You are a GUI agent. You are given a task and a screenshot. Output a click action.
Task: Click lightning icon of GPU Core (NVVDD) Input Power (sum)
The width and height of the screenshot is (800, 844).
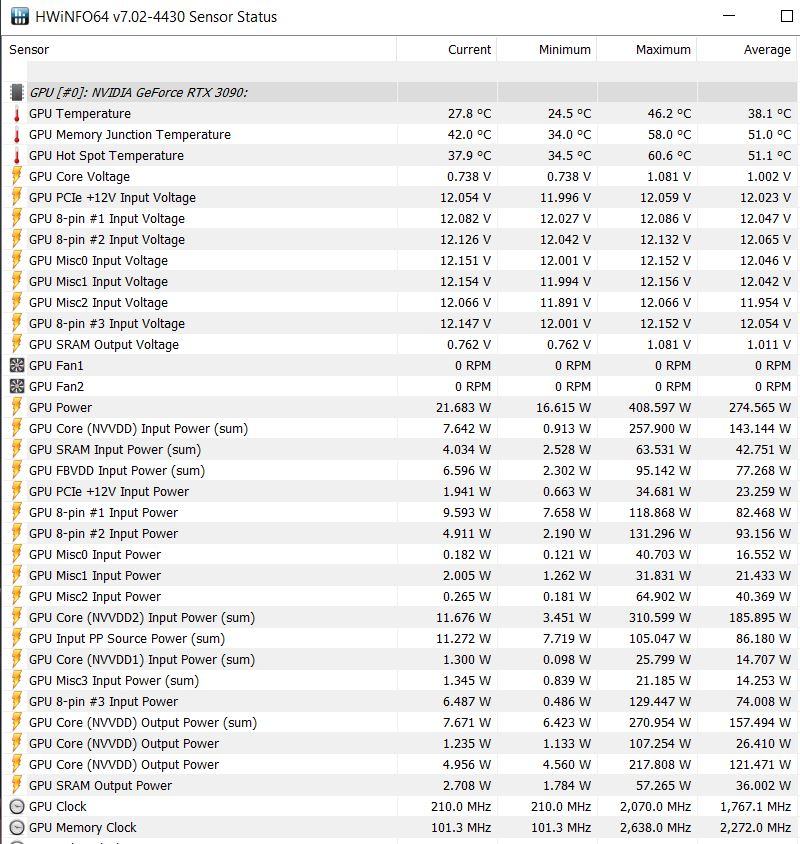(17, 428)
